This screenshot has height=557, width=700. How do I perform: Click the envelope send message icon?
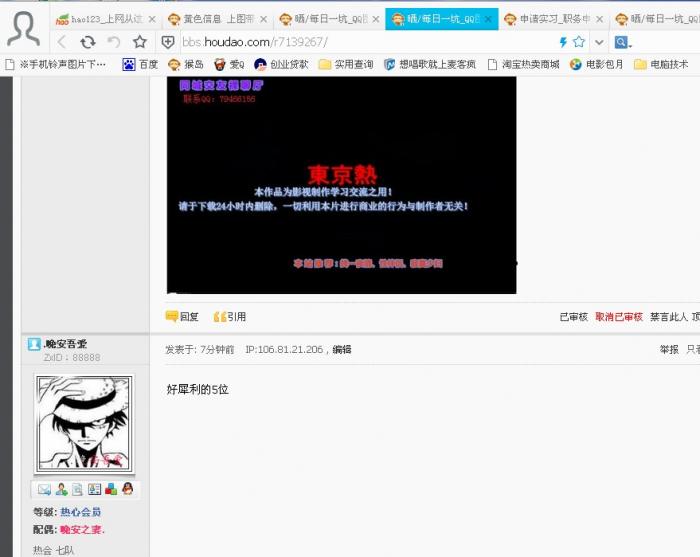pyautogui.click(x=44, y=490)
